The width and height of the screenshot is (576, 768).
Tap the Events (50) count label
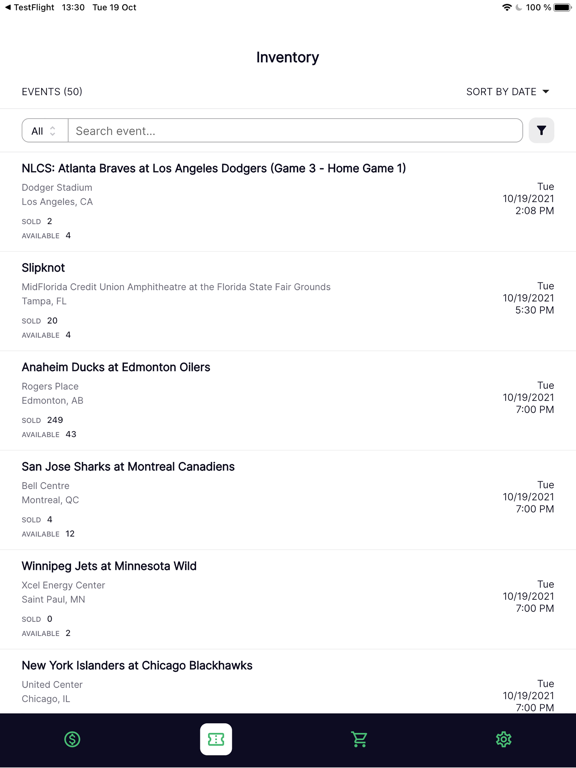point(52,92)
